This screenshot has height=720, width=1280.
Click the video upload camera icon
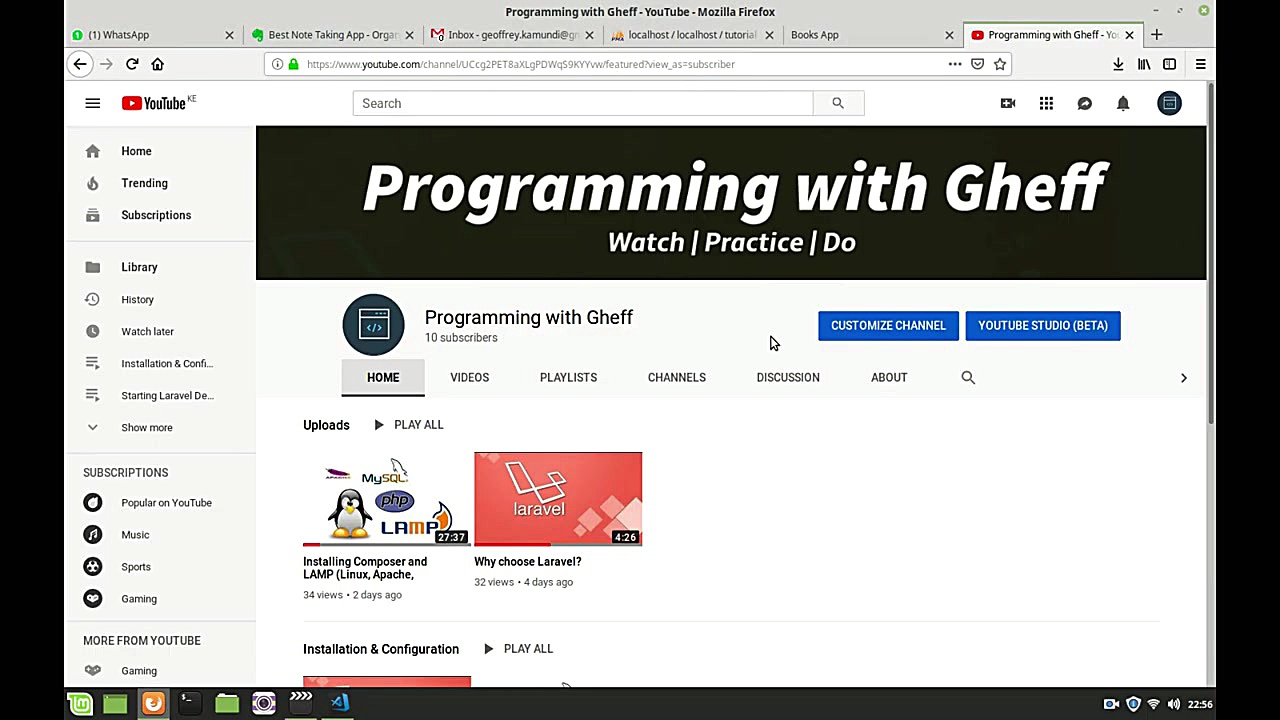(x=1008, y=103)
